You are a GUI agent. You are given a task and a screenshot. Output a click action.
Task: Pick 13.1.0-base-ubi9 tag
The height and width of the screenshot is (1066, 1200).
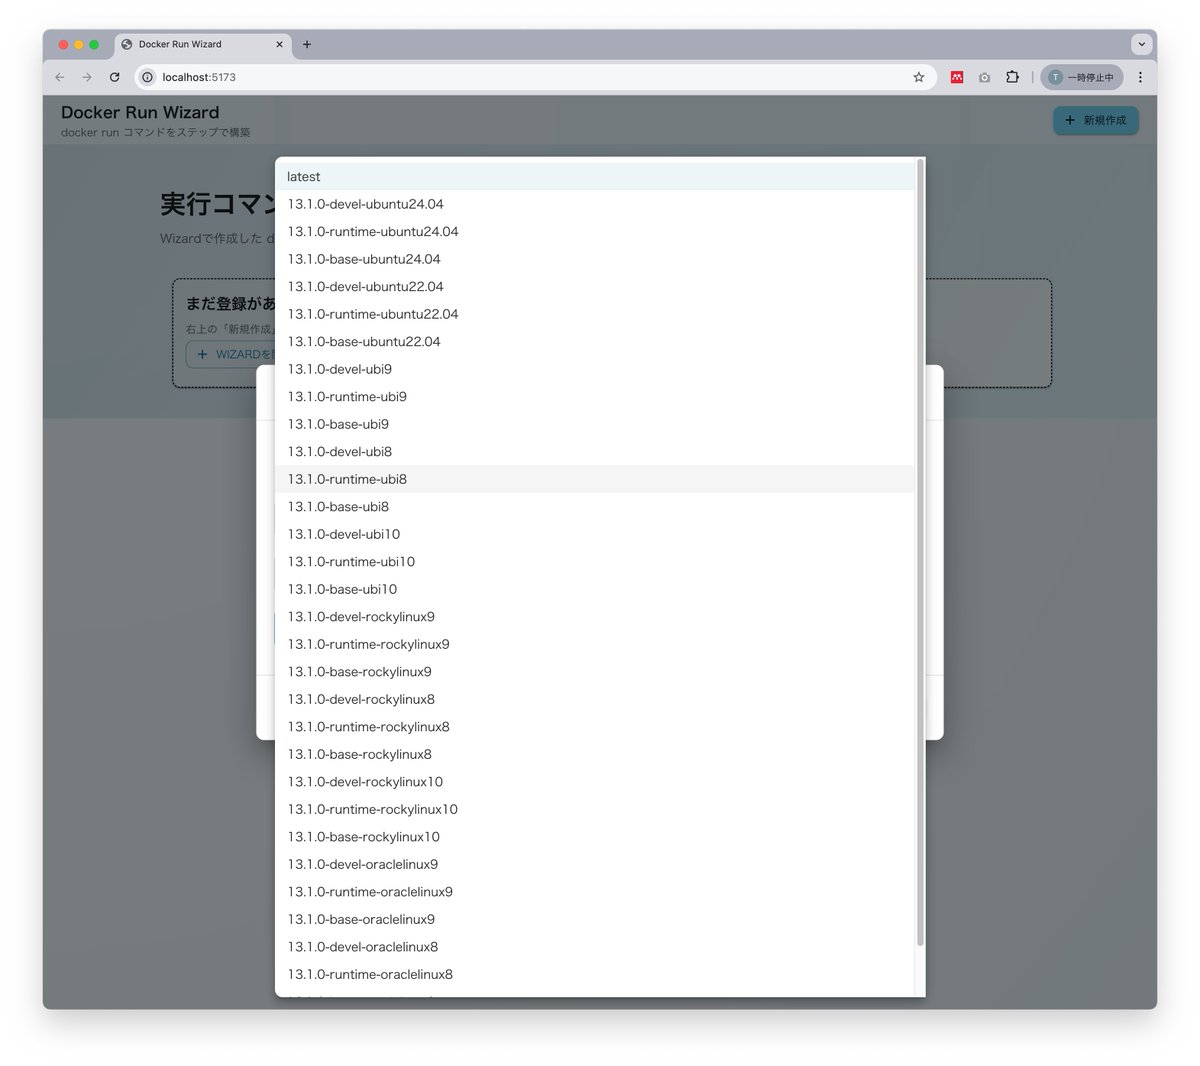[x=595, y=424]
